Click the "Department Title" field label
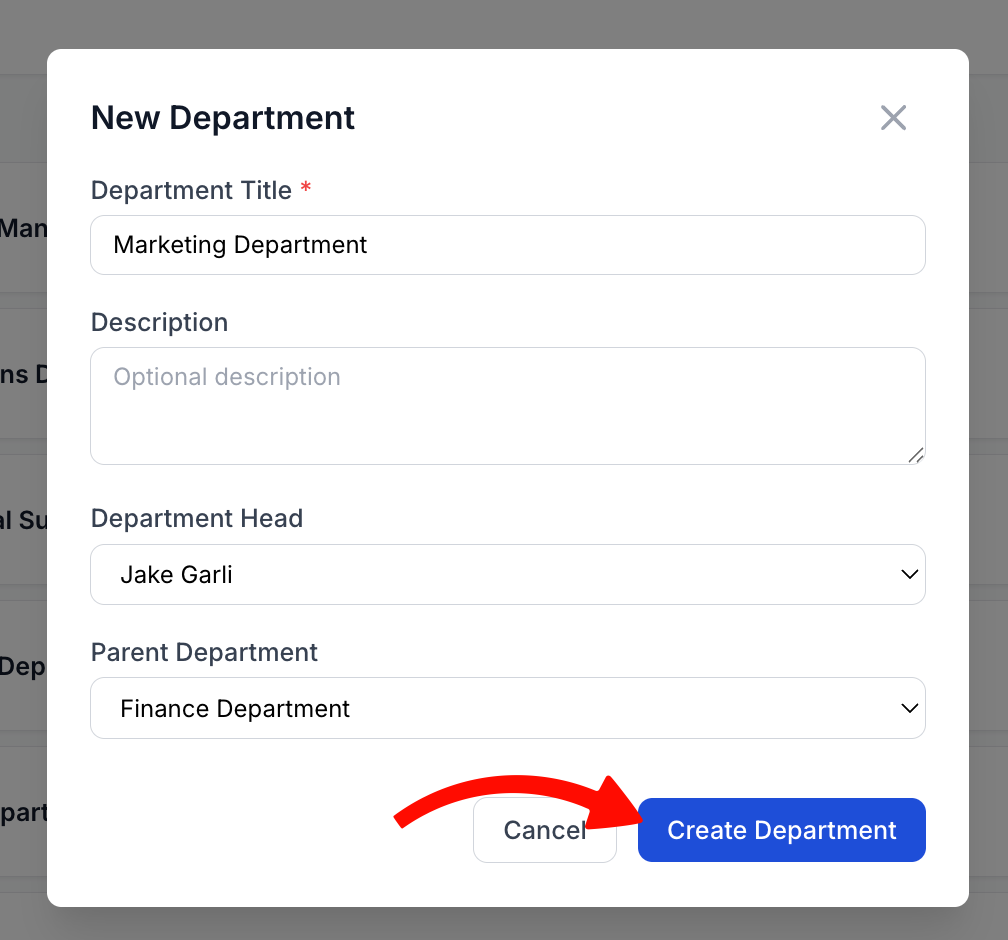This screenshot has height=940, width=1008. click(191, 190)
